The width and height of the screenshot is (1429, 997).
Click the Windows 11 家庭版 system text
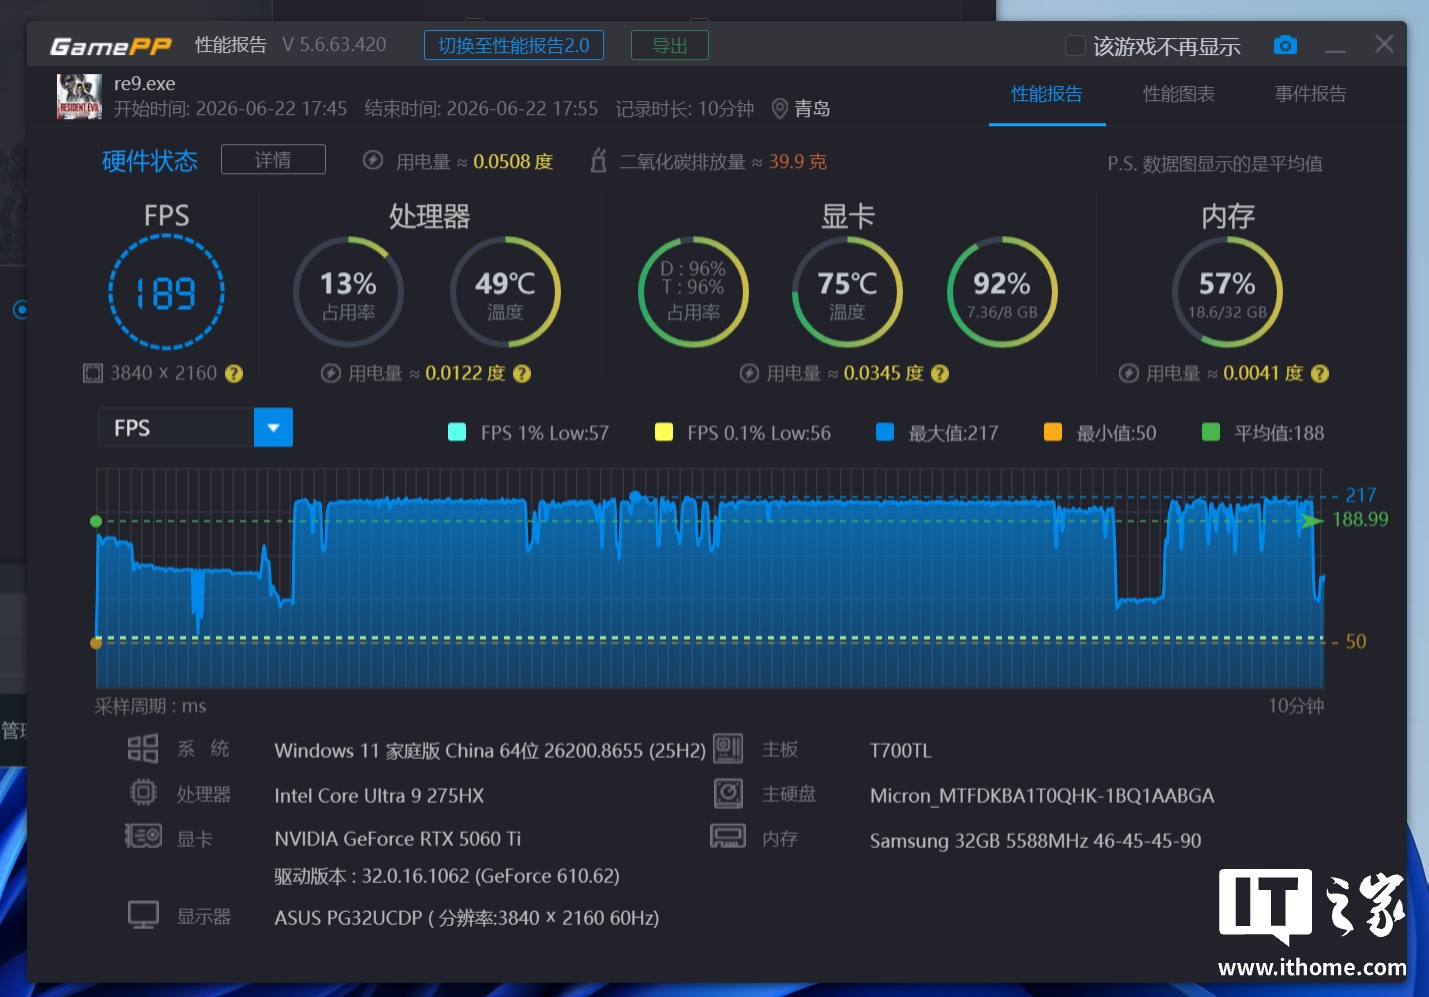pos(490,751)
